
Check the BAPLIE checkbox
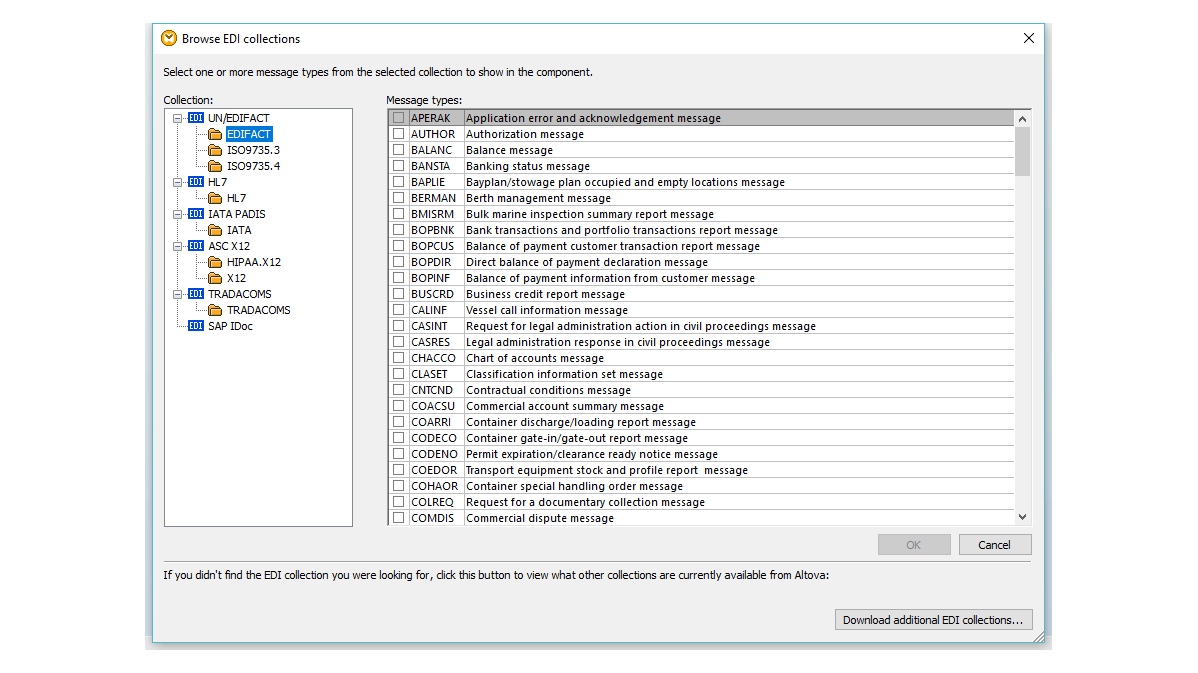coord(399,183)
